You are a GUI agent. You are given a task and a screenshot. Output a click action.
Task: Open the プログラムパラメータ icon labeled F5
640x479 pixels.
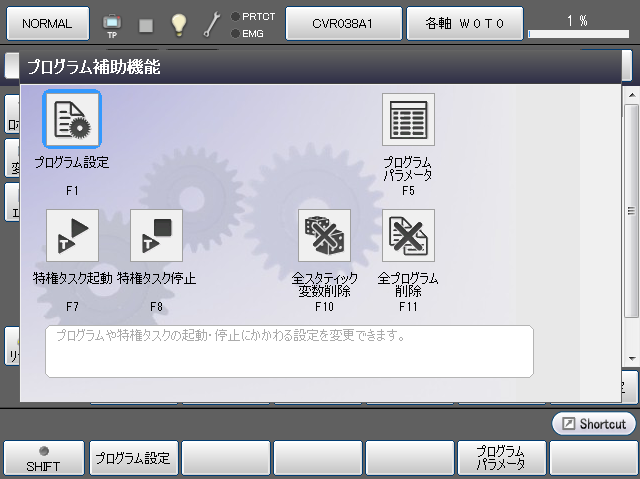point(408,119)
